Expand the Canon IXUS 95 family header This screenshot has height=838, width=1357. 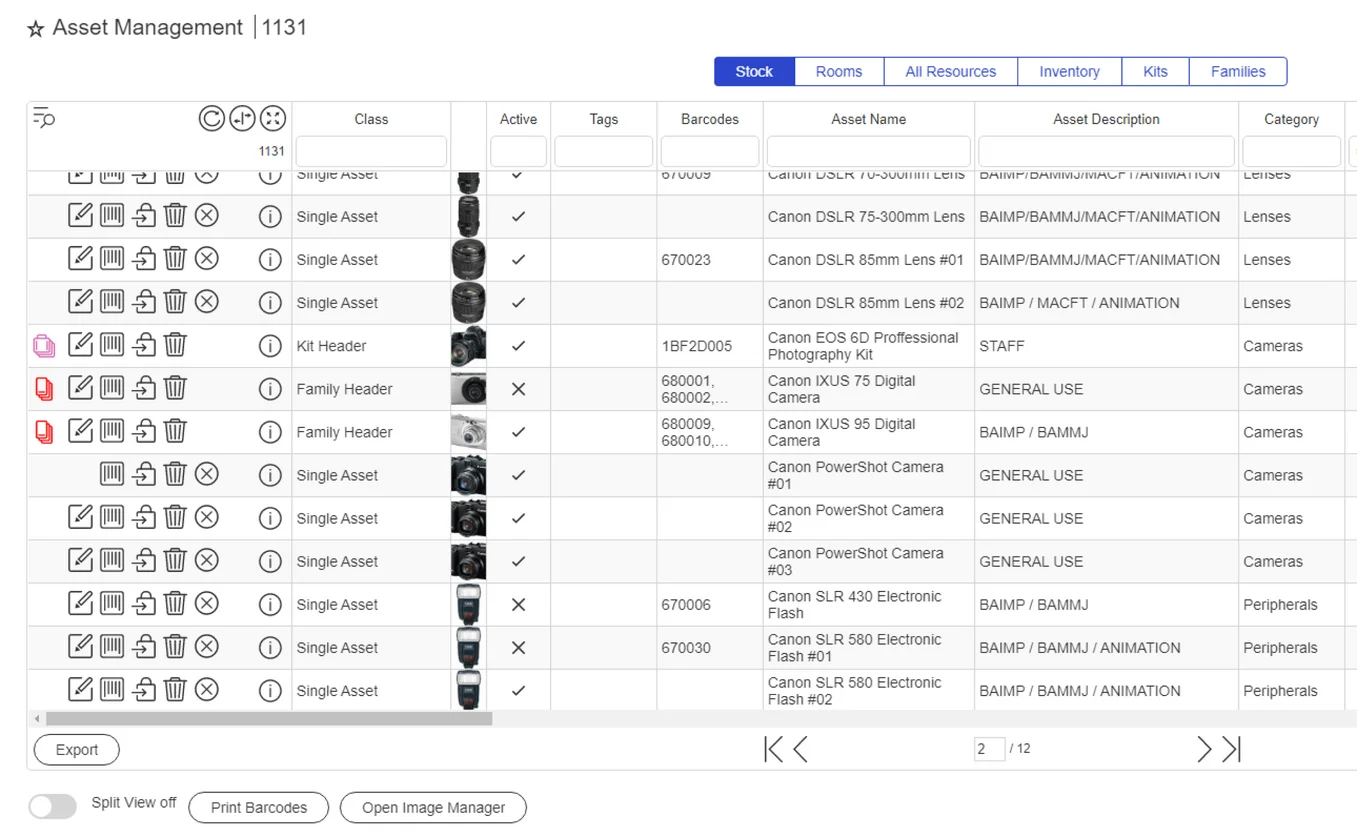[44, 432]
